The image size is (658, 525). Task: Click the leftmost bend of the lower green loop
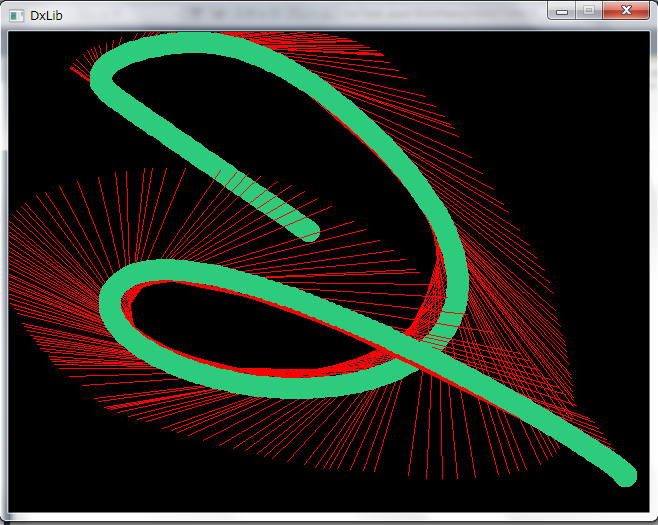113,303
